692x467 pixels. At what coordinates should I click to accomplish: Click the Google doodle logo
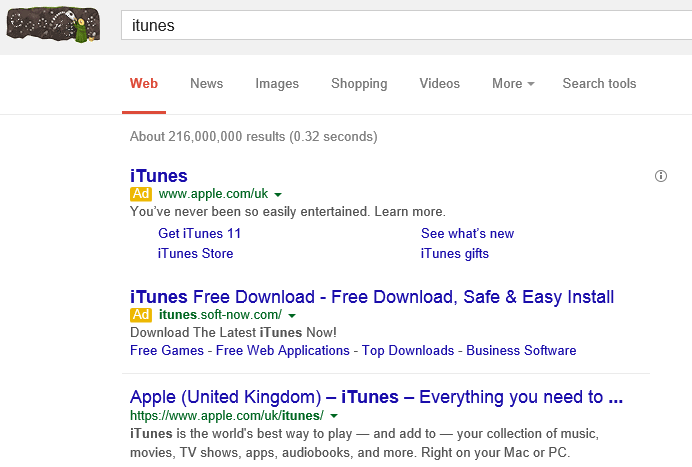[53, 24]
